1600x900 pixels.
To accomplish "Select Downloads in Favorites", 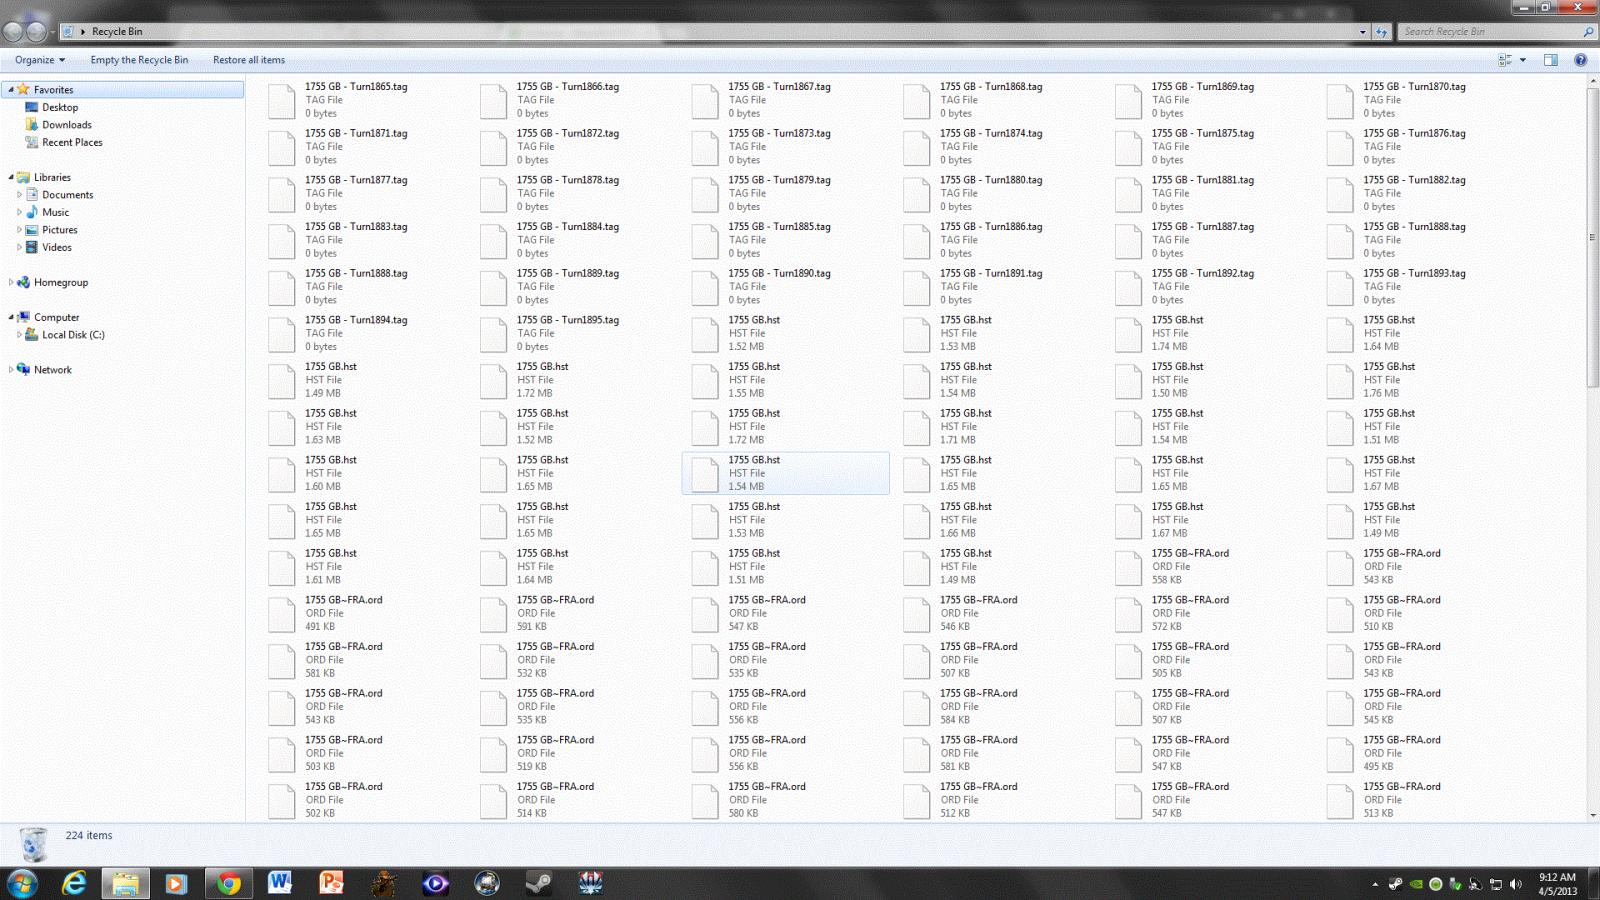I will (66, 125).
